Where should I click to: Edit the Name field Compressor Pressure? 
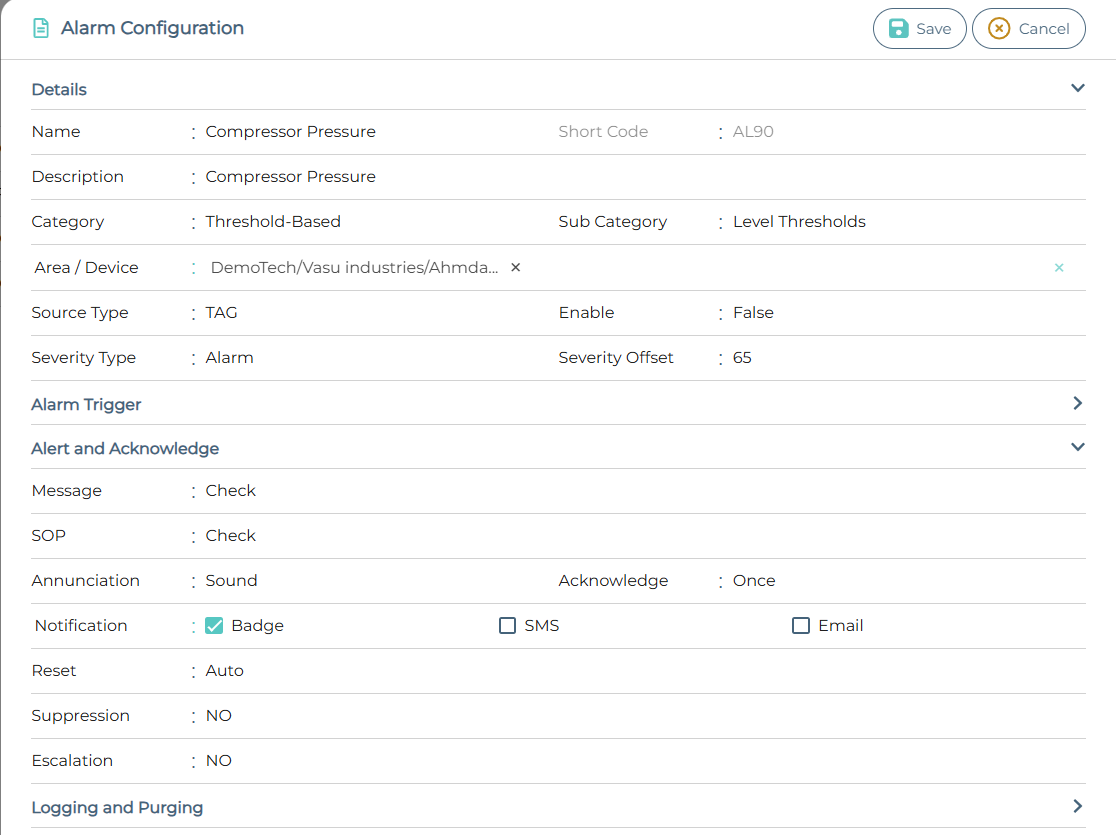click(291, 132)
